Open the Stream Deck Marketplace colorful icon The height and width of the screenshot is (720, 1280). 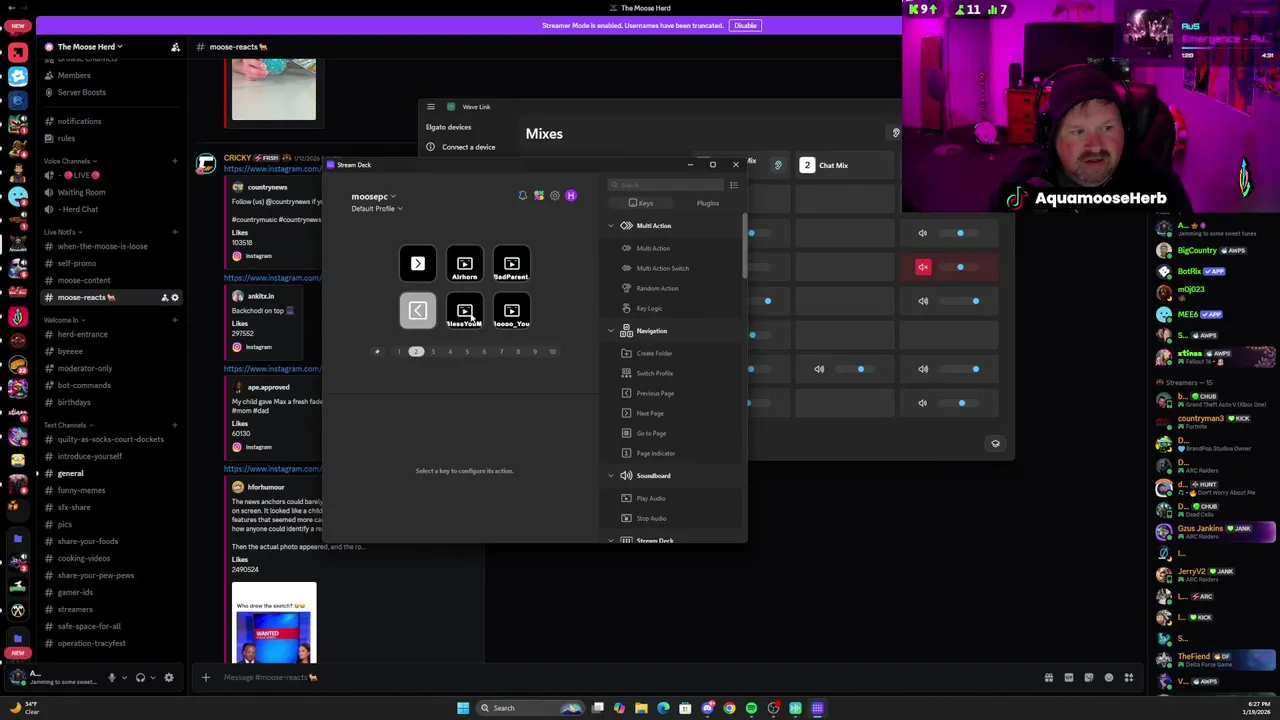coord(538,196)
